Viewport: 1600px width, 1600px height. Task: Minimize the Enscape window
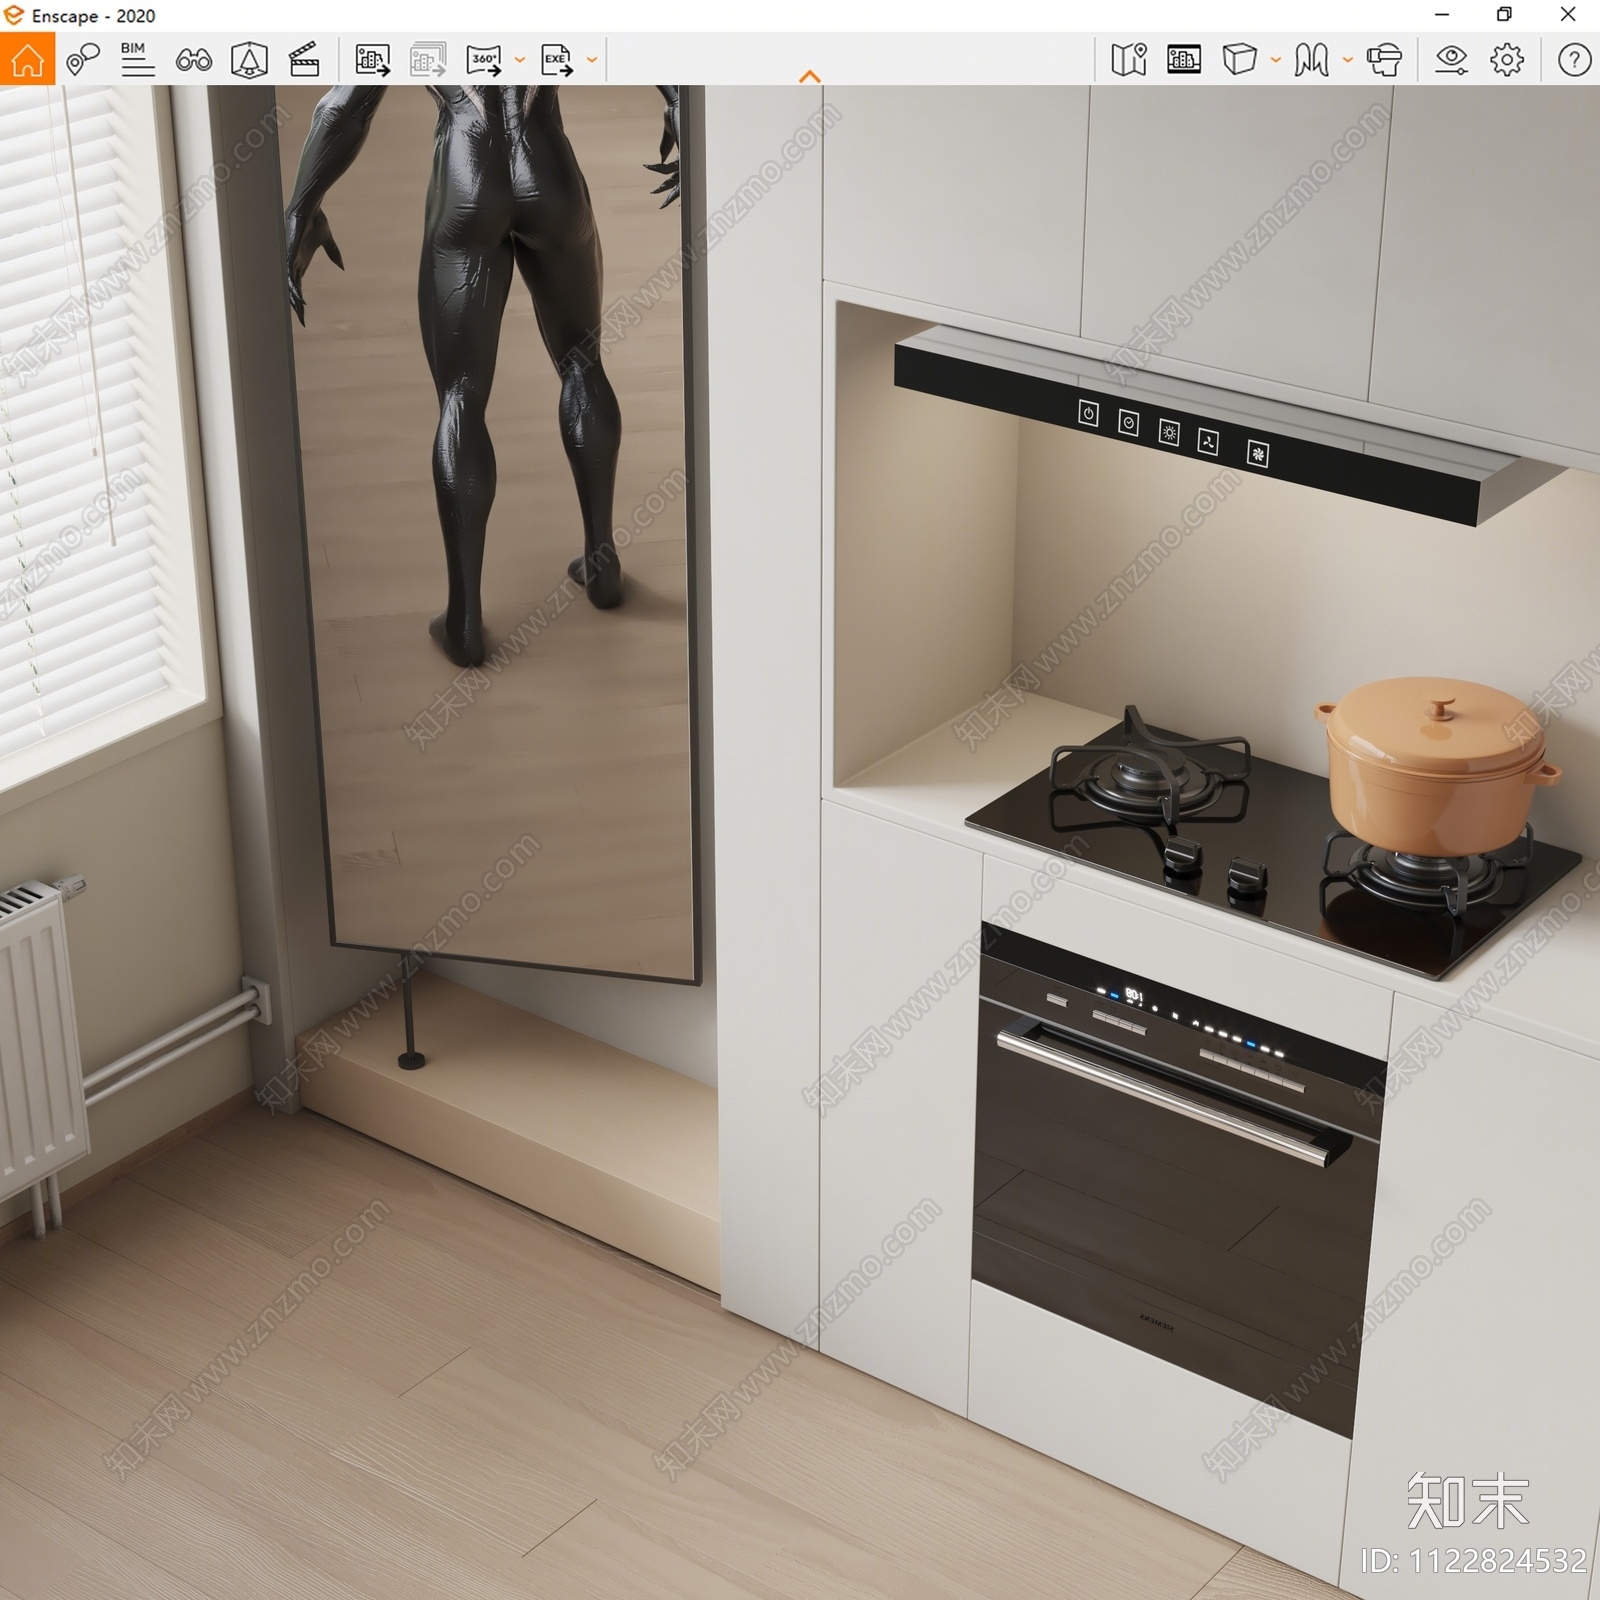click(1442, 15)
